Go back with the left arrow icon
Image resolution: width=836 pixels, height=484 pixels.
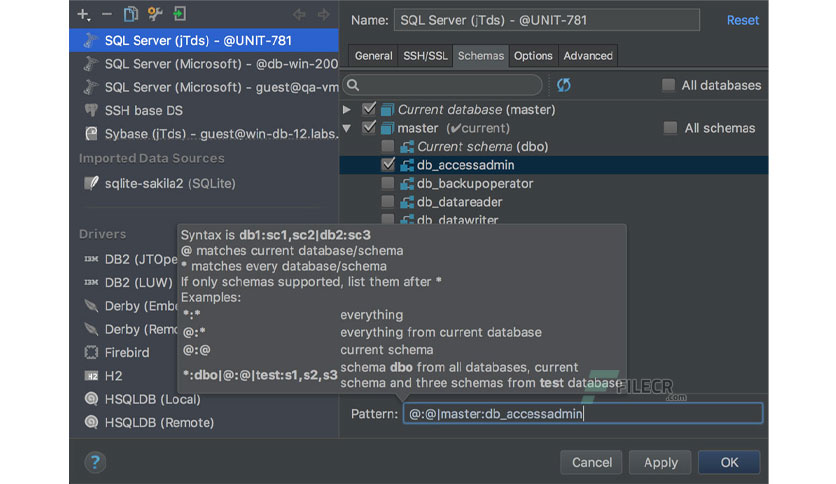click(x=299, y=14)
